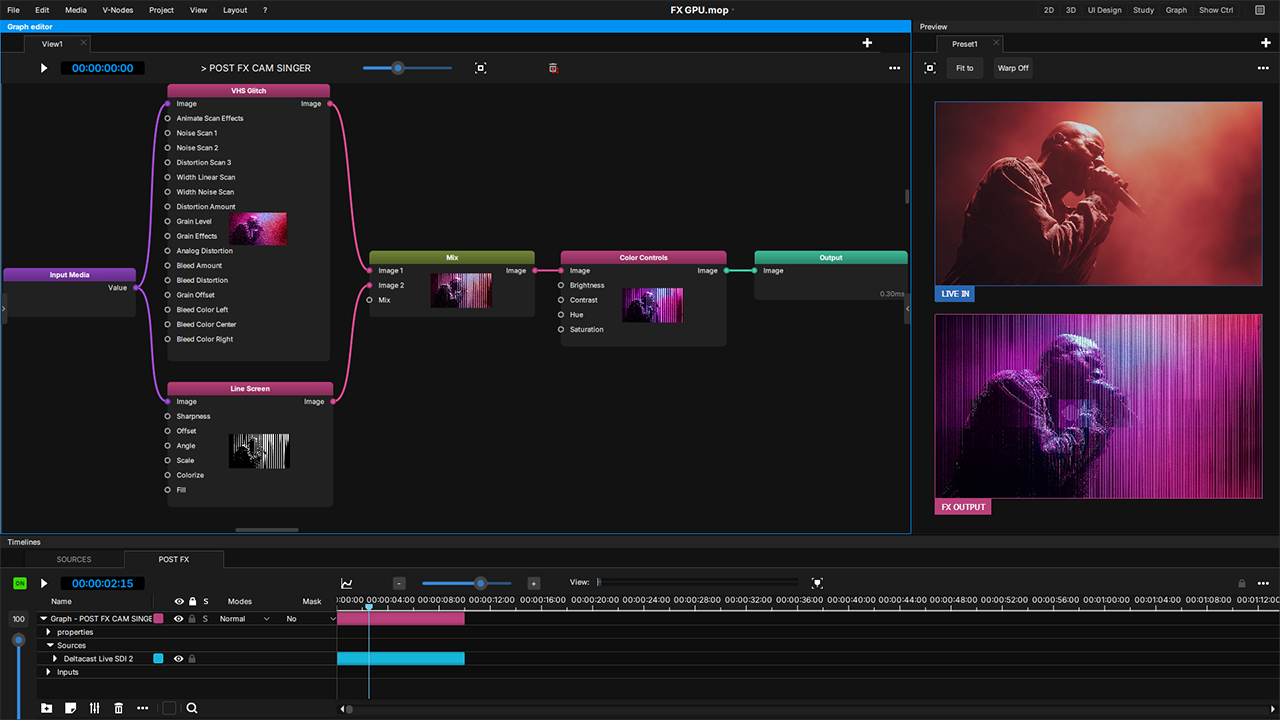Adjust the layer opacity vertical slider
Viewport: 1280px width, 720px height.
point(18,640)
